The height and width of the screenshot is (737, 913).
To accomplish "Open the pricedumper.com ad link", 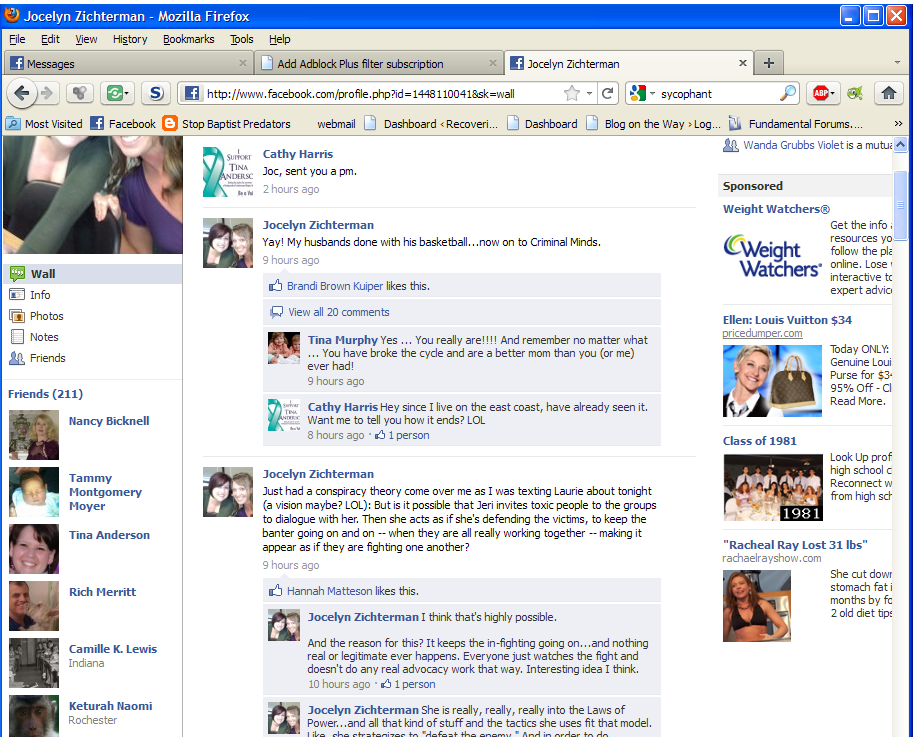I will 762,333.
